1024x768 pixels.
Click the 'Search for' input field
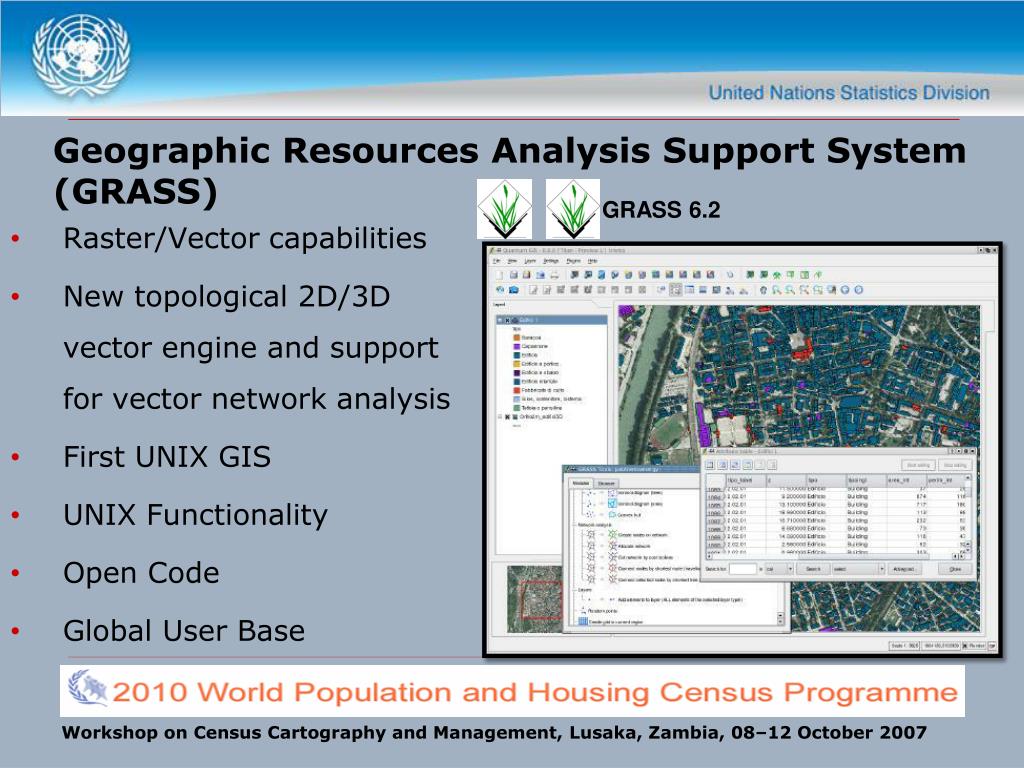(743, 569)
